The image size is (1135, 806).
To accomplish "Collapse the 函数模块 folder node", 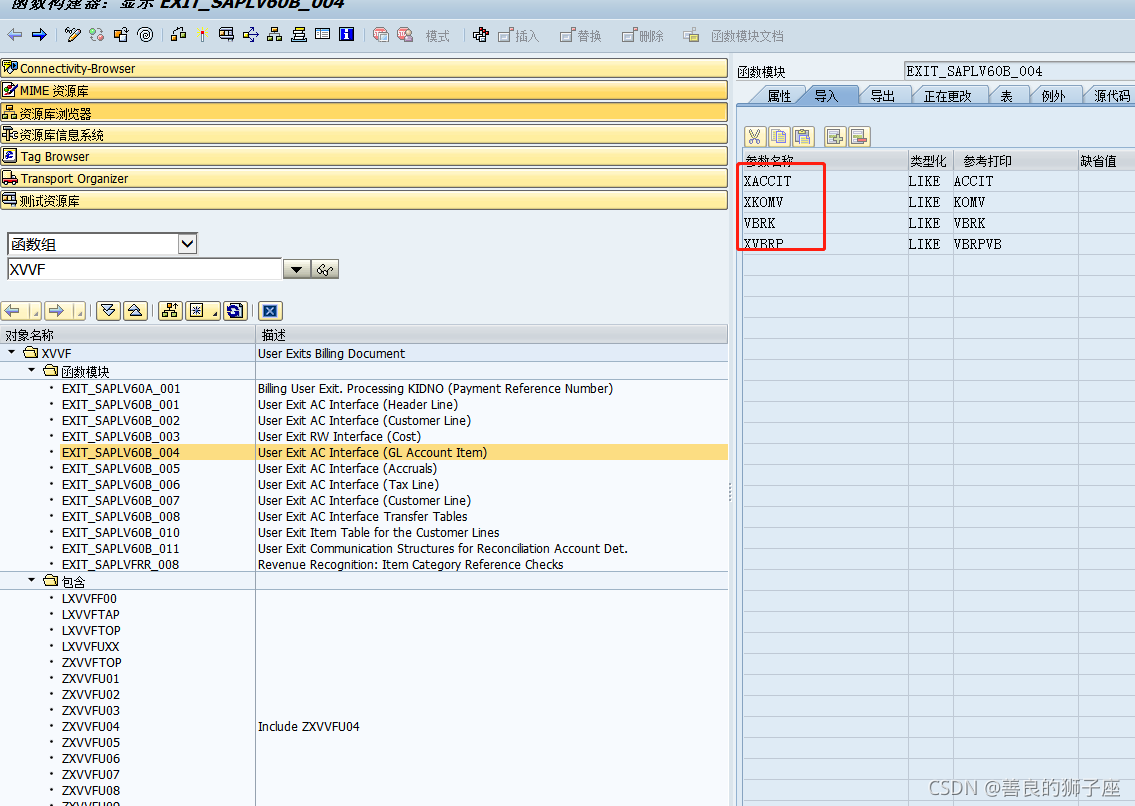I will pyautogui.click(x=31, y=370).
